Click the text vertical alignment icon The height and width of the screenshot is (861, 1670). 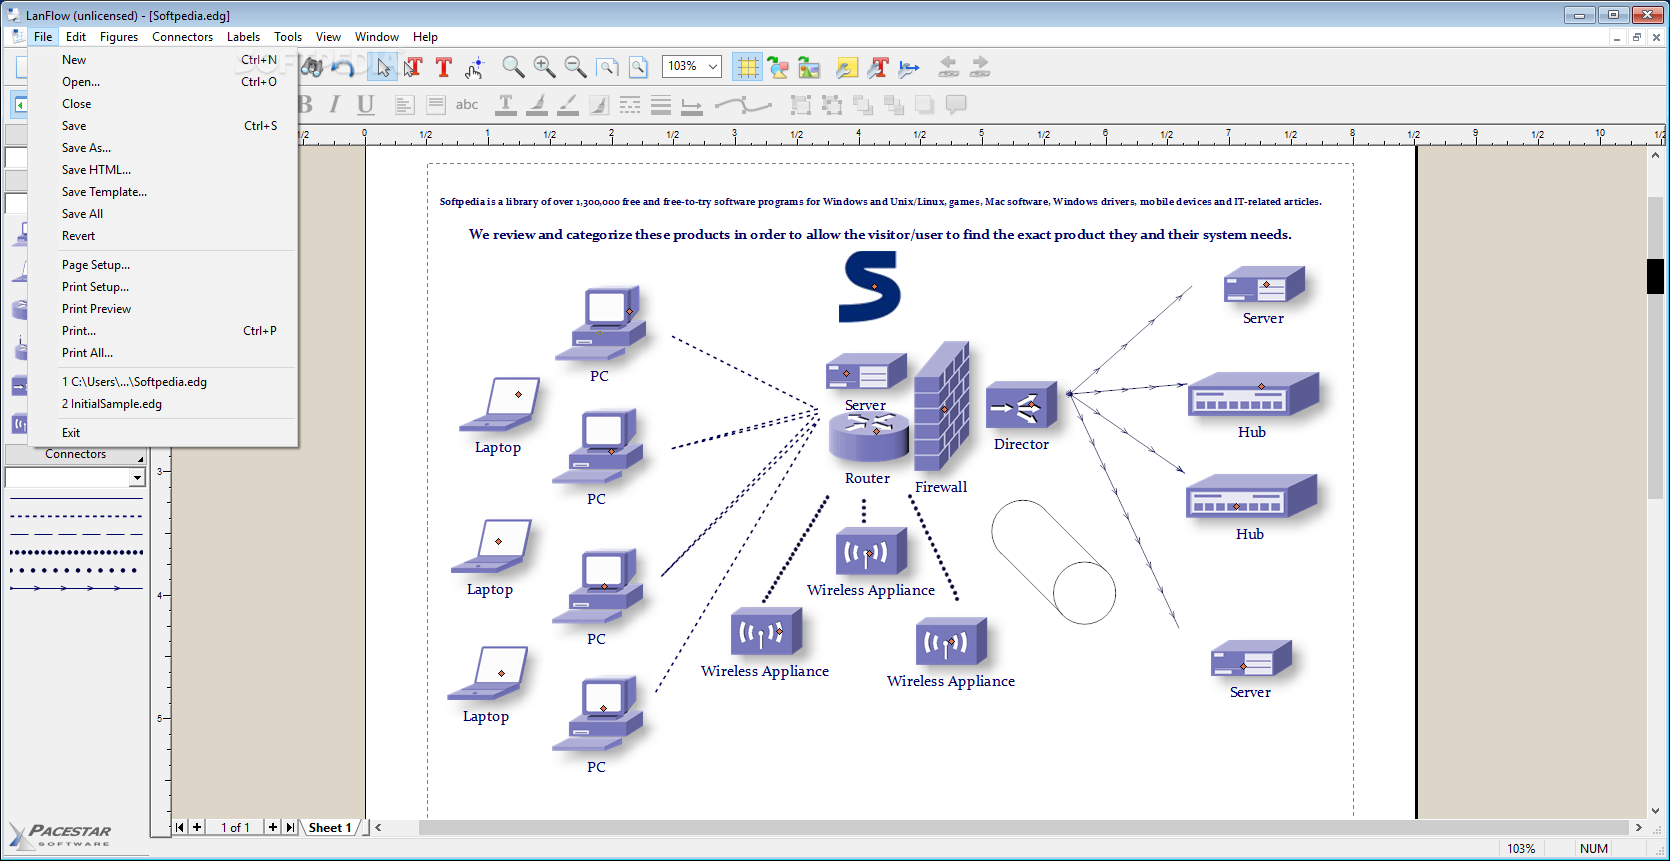[x=435, y=104]
